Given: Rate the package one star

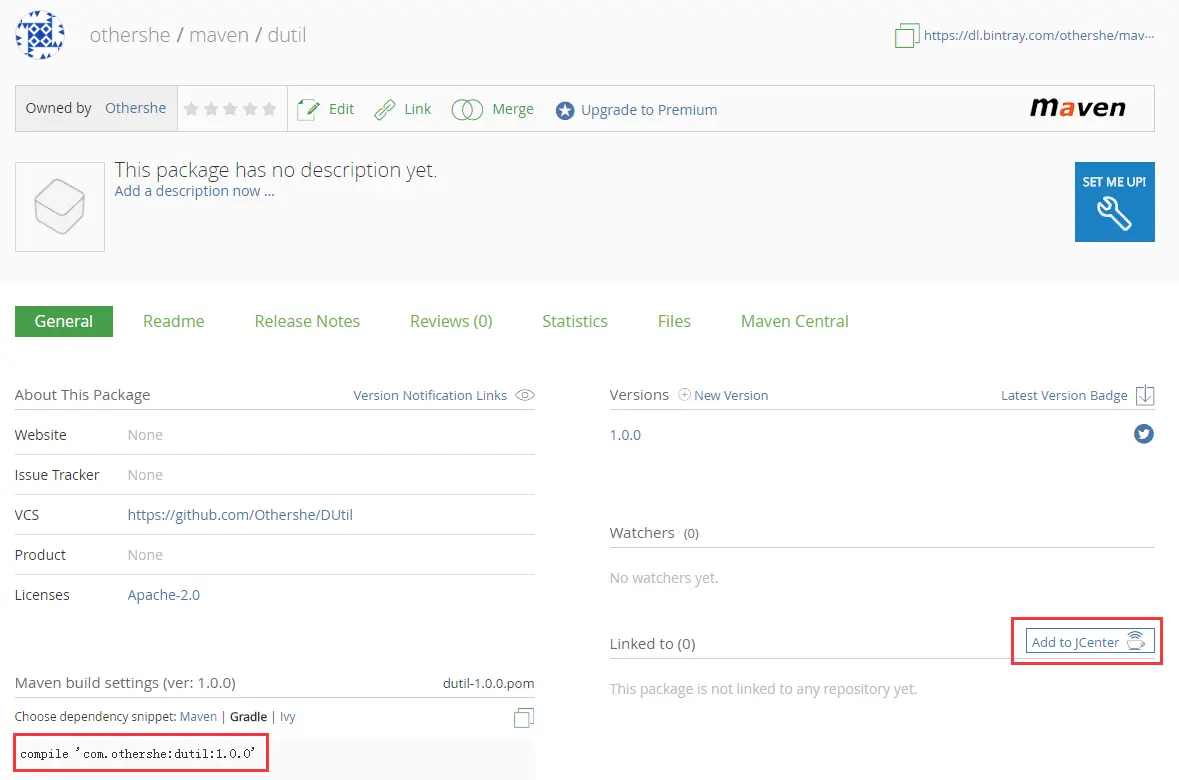Looking at the screenshot, I should coord(191,110).
